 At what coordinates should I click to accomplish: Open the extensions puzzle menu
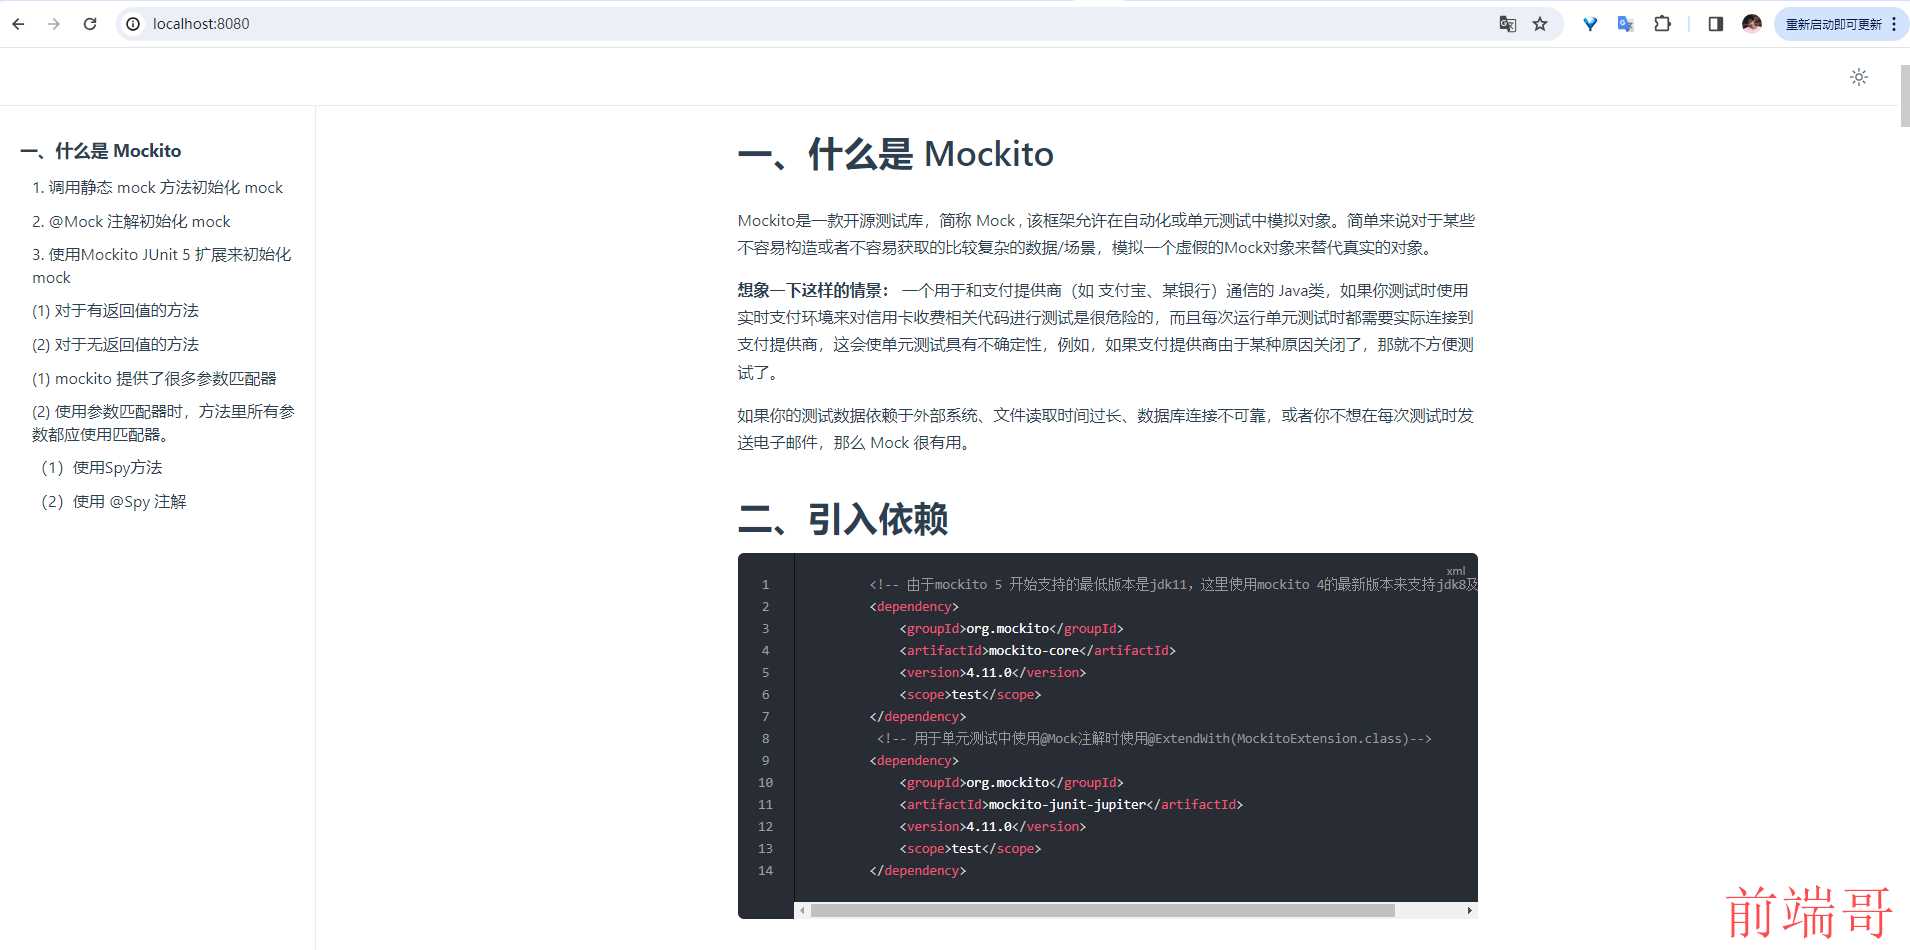click(x=1662, y=24)
